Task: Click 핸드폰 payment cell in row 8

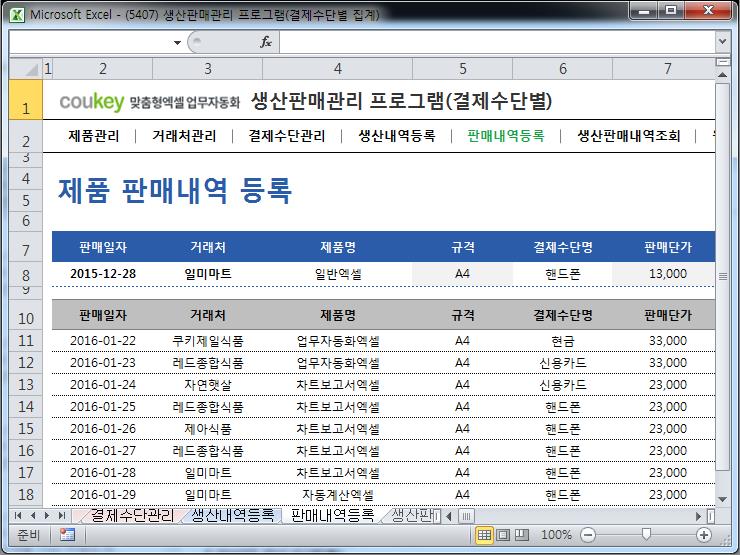Action: click(x=563, y=274)
